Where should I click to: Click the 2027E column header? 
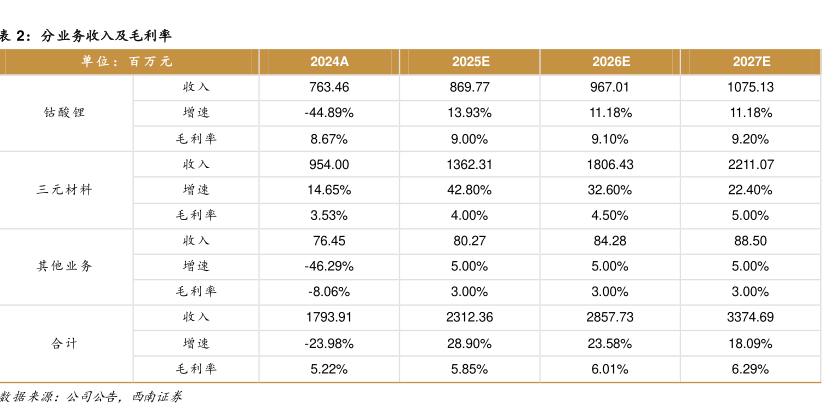751,62
